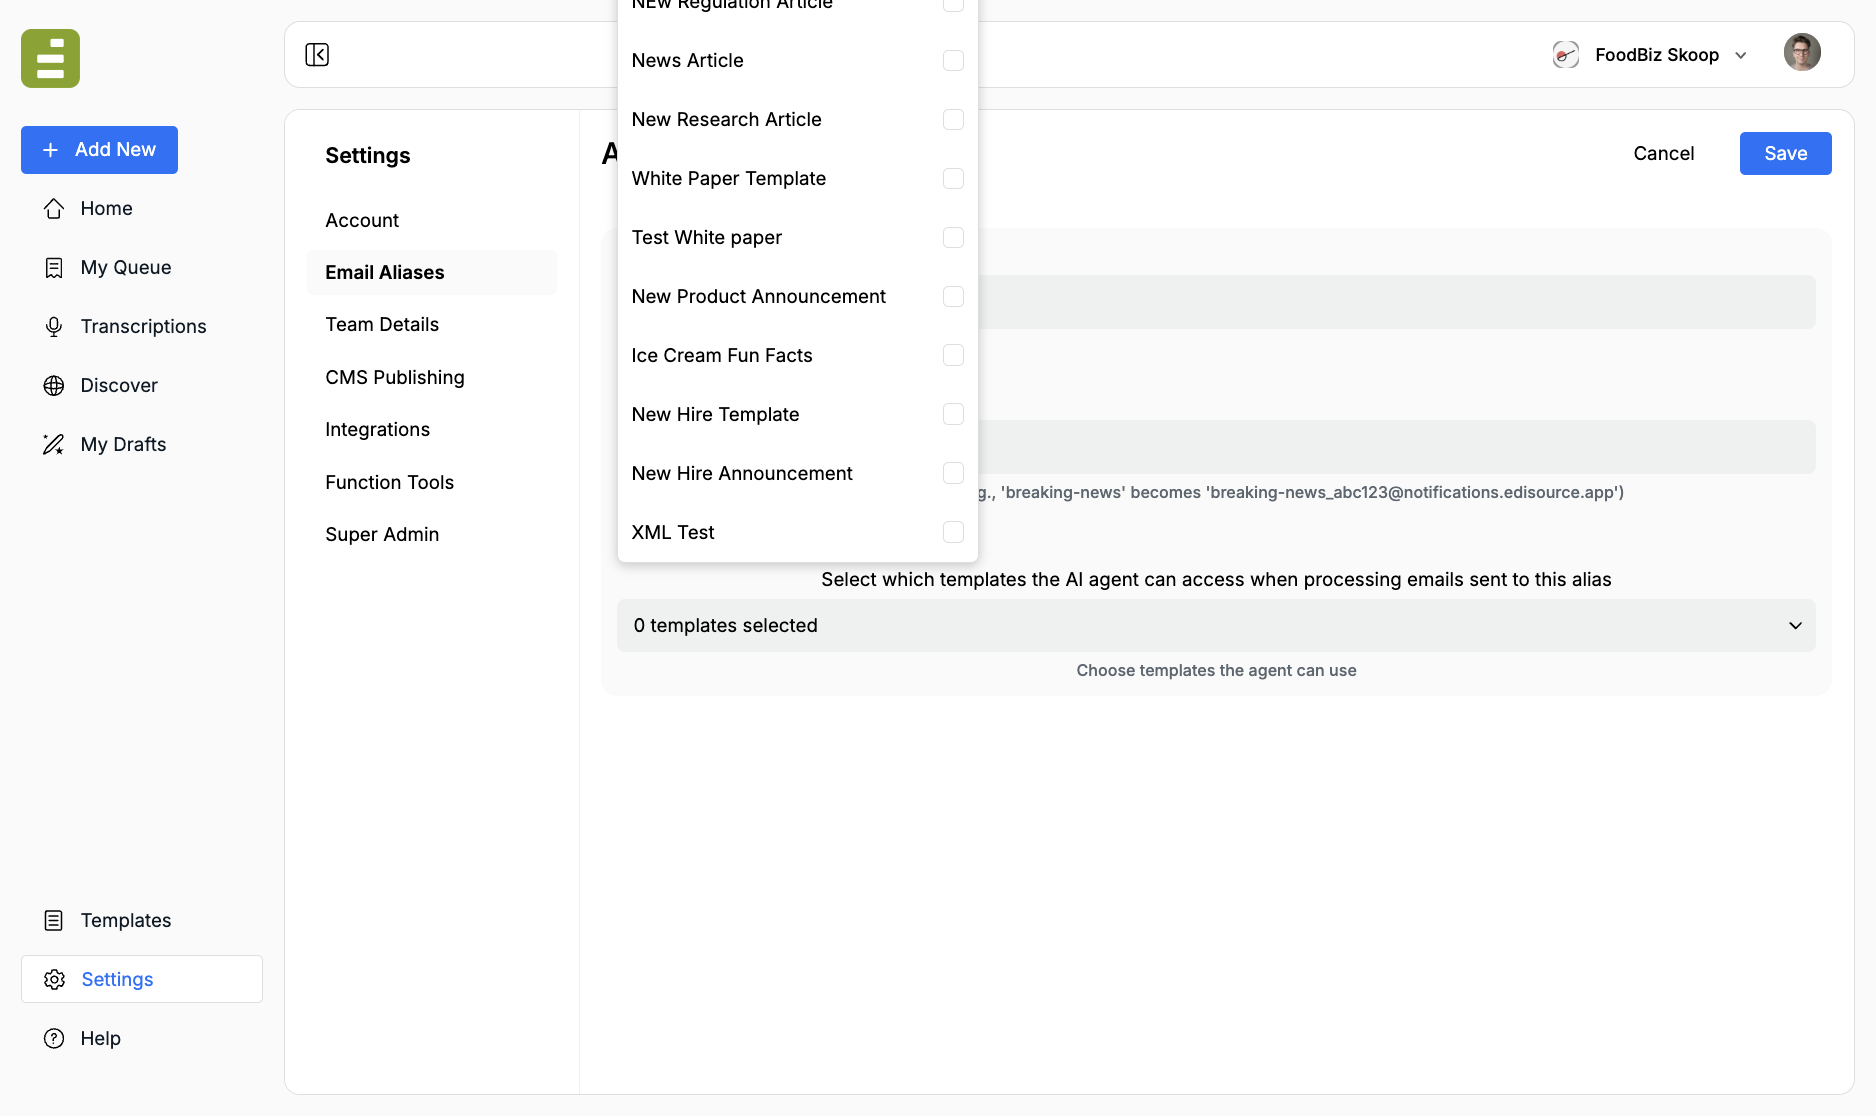Open the Account settings section
The width and height of the screenshot is (1876, 1116).
362,220
